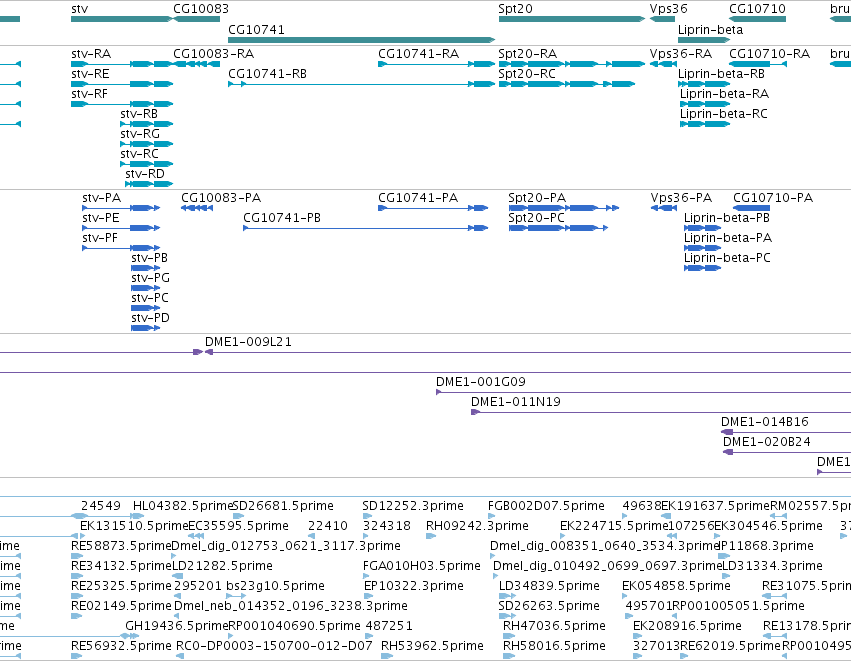Click protein Spt20-PA
The width and height of the screenshot is (851, 661).
pyautogui.click(x=564, y=208)
